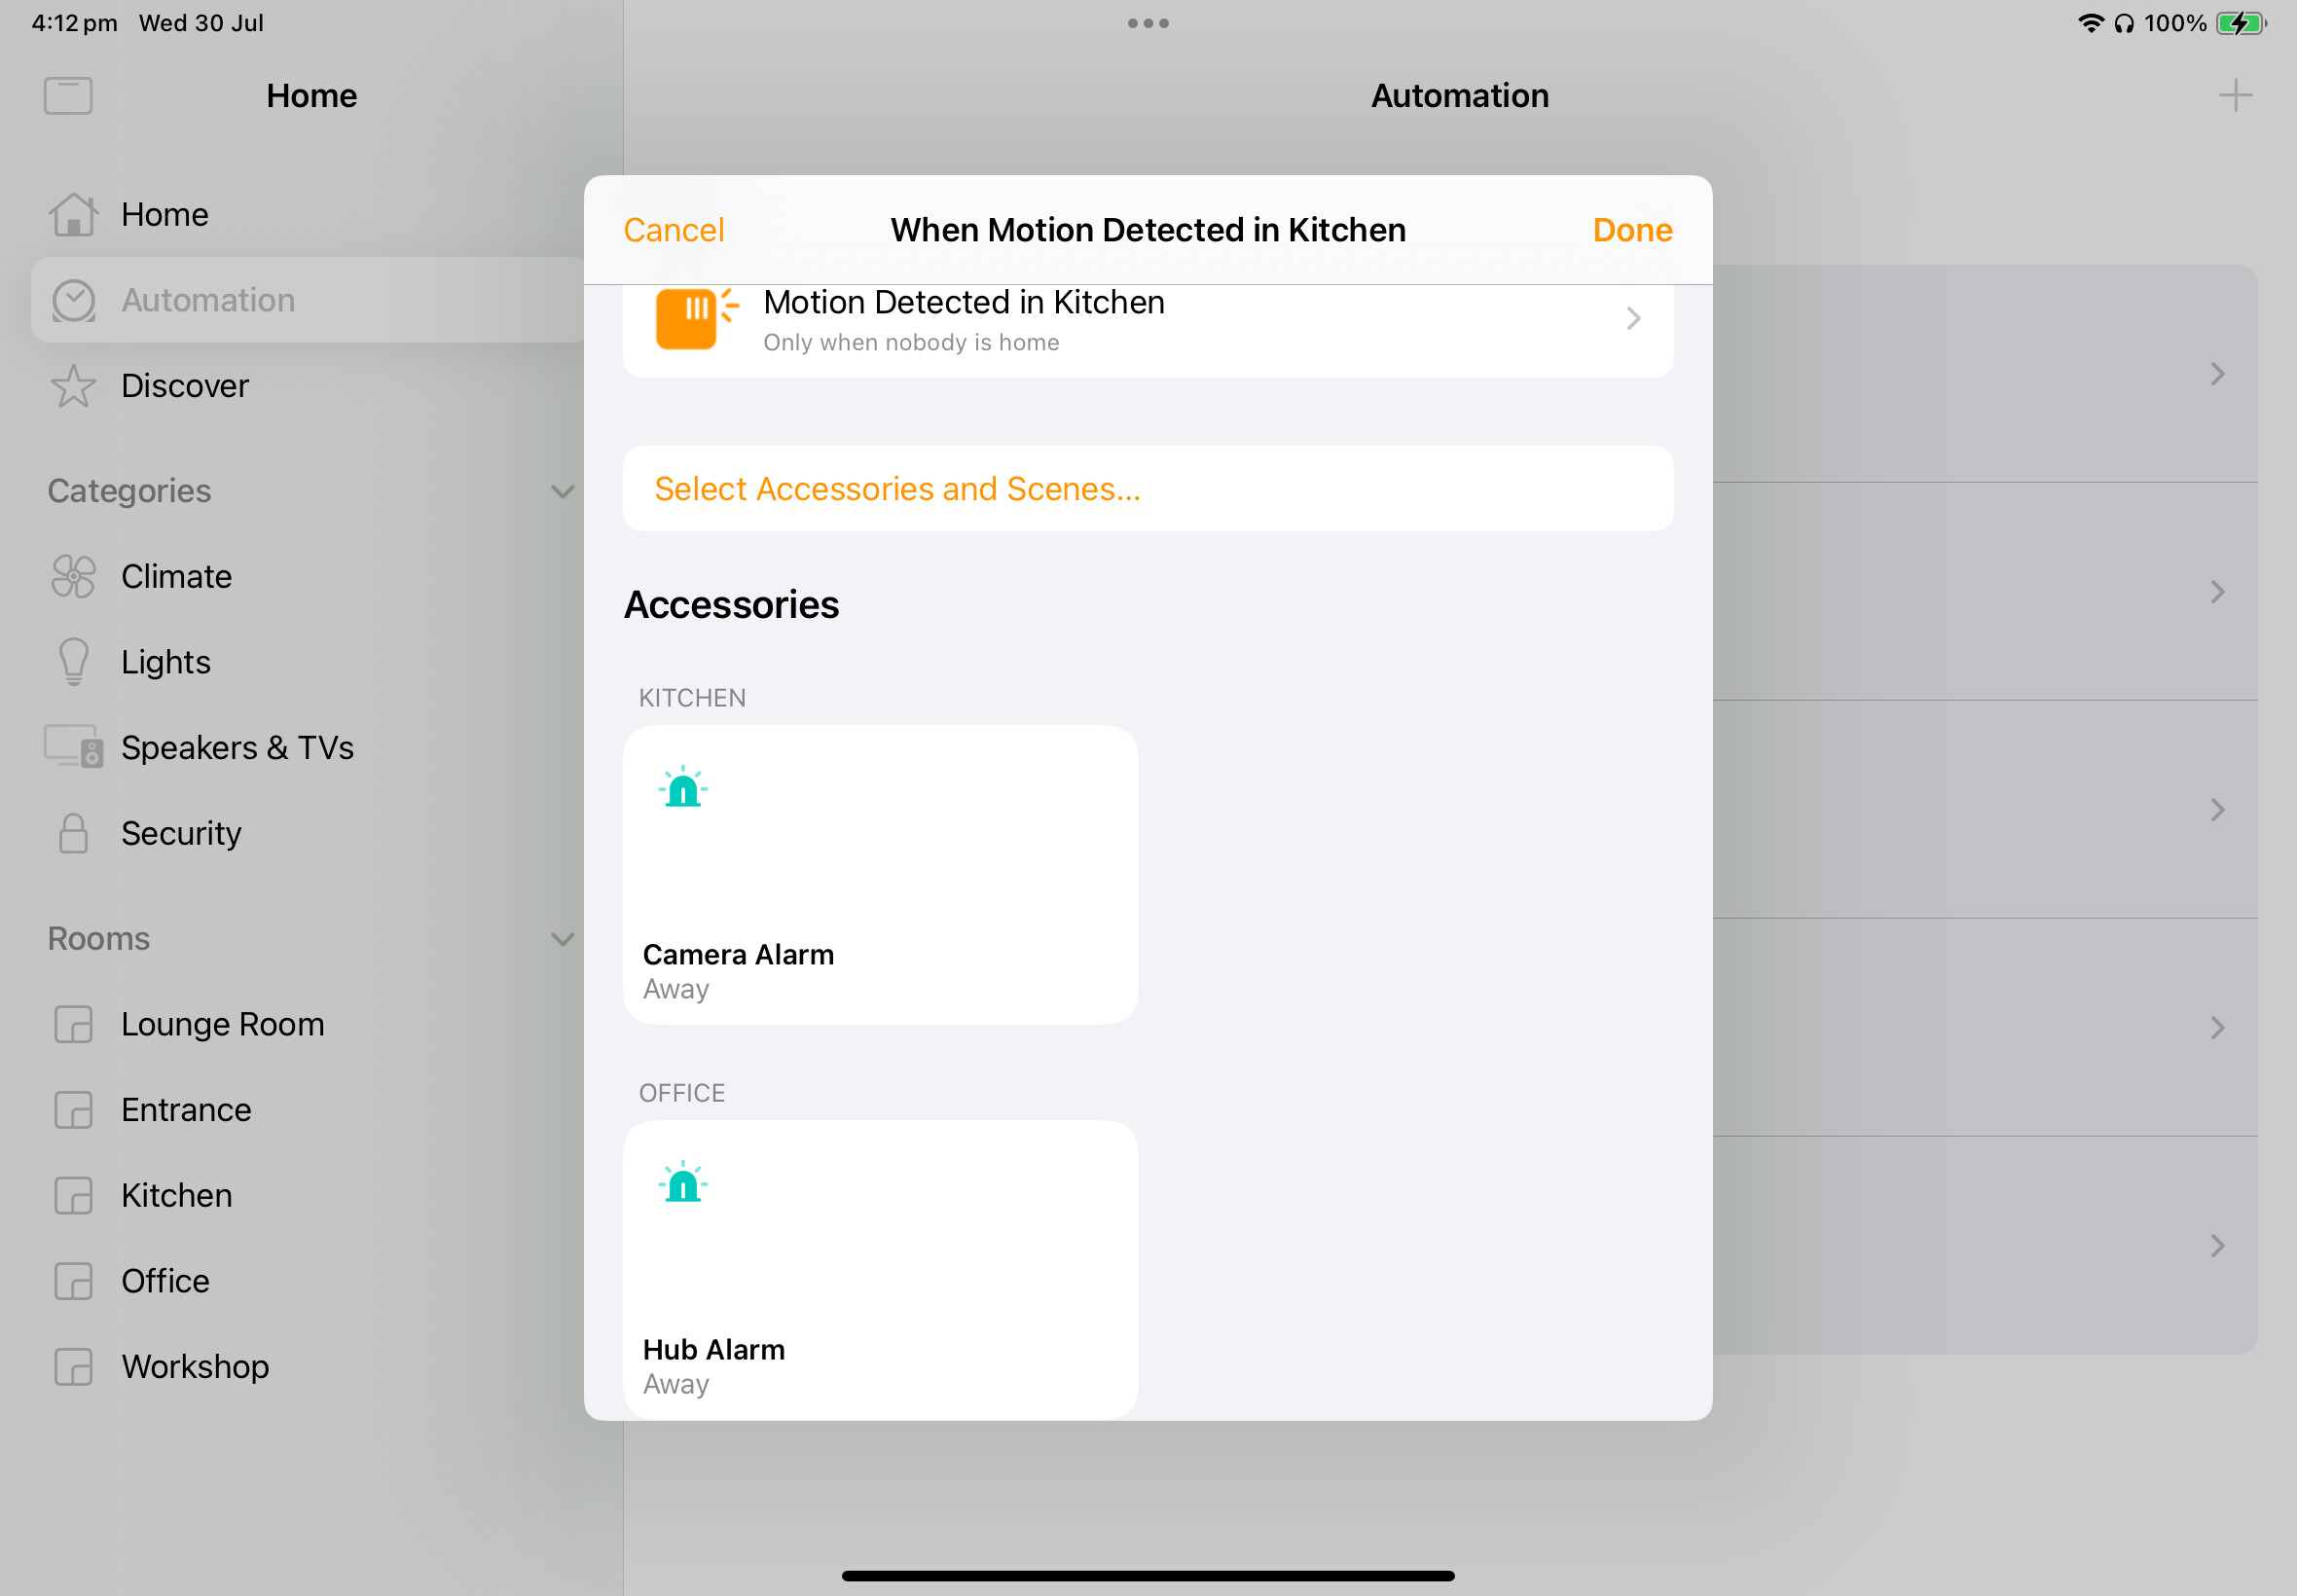Viewport: 2297px width, 1596px height.
Task: Toggle the Camera Alarm accessory tile
Action: 880,875
